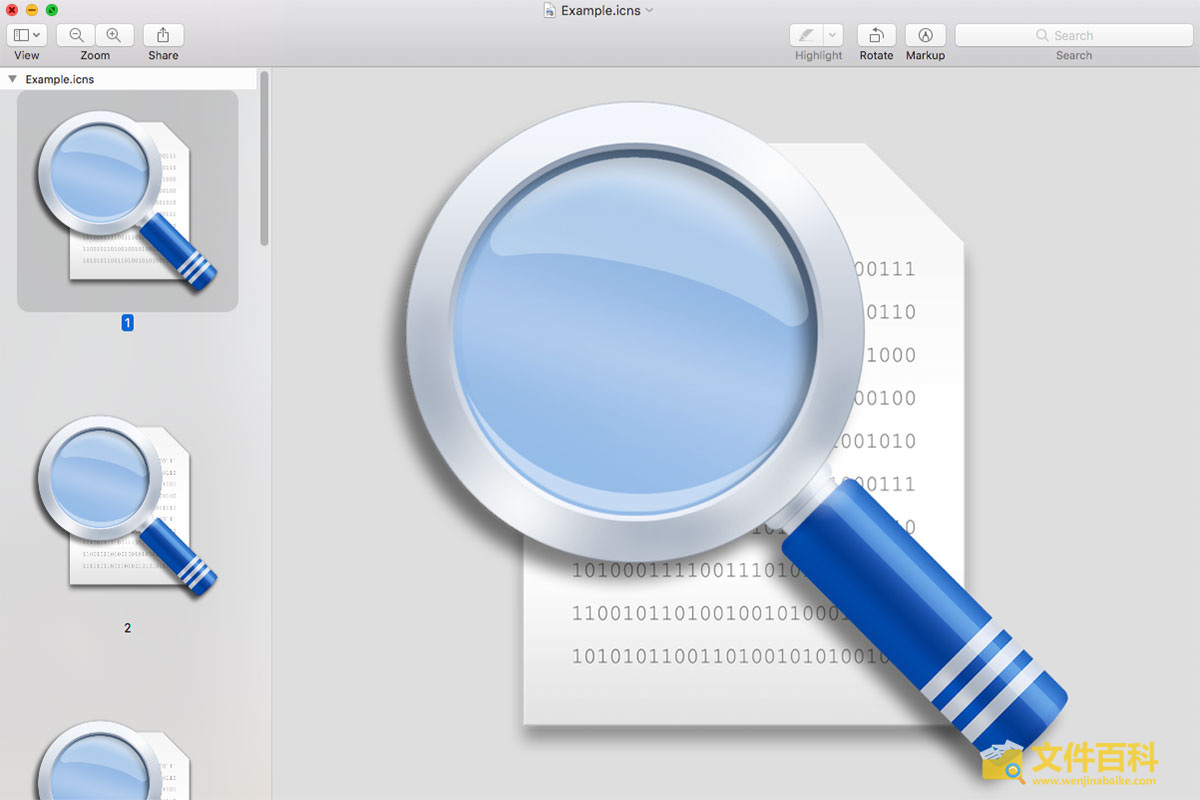This screenshot has height=800, width=1200.
Task: Open the Share menu button
Action: 163,35
